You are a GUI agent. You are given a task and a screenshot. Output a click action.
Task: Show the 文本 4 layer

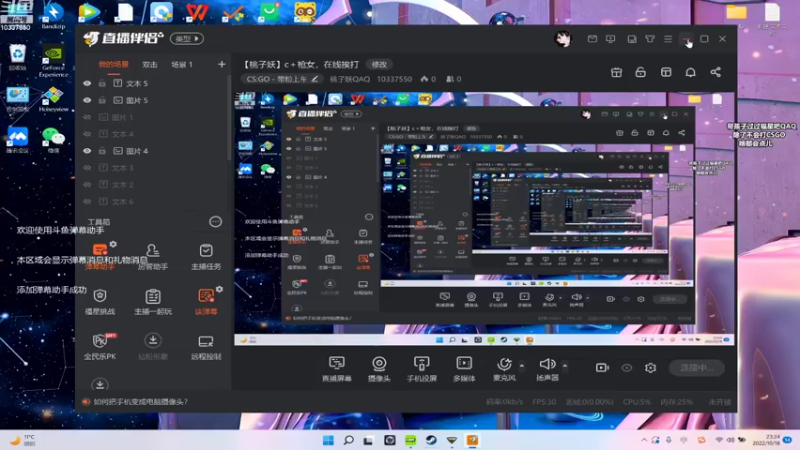click(x=87, y=134)
